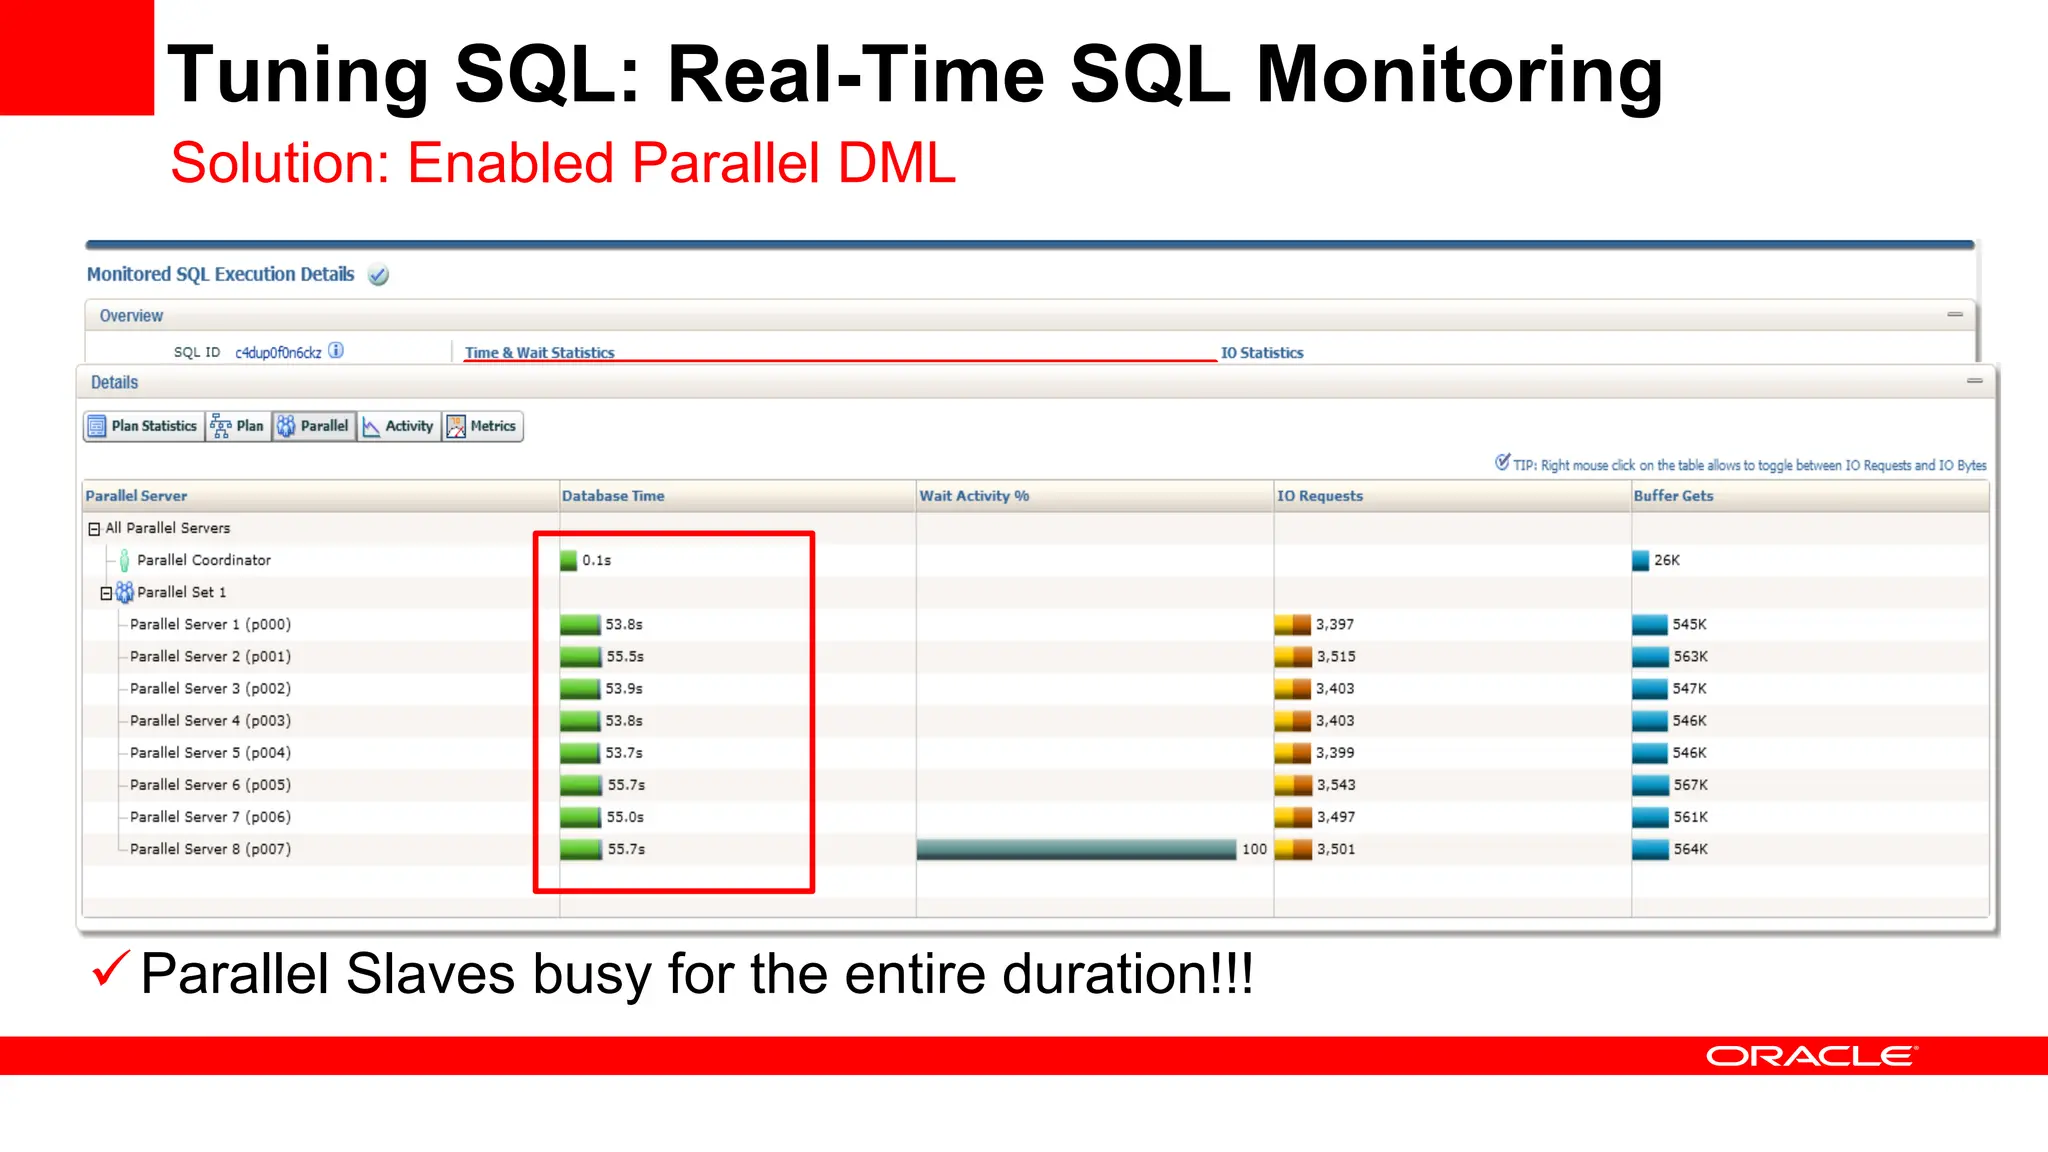Click the Plan Statistics tab icon

click(x=96, y=426)
